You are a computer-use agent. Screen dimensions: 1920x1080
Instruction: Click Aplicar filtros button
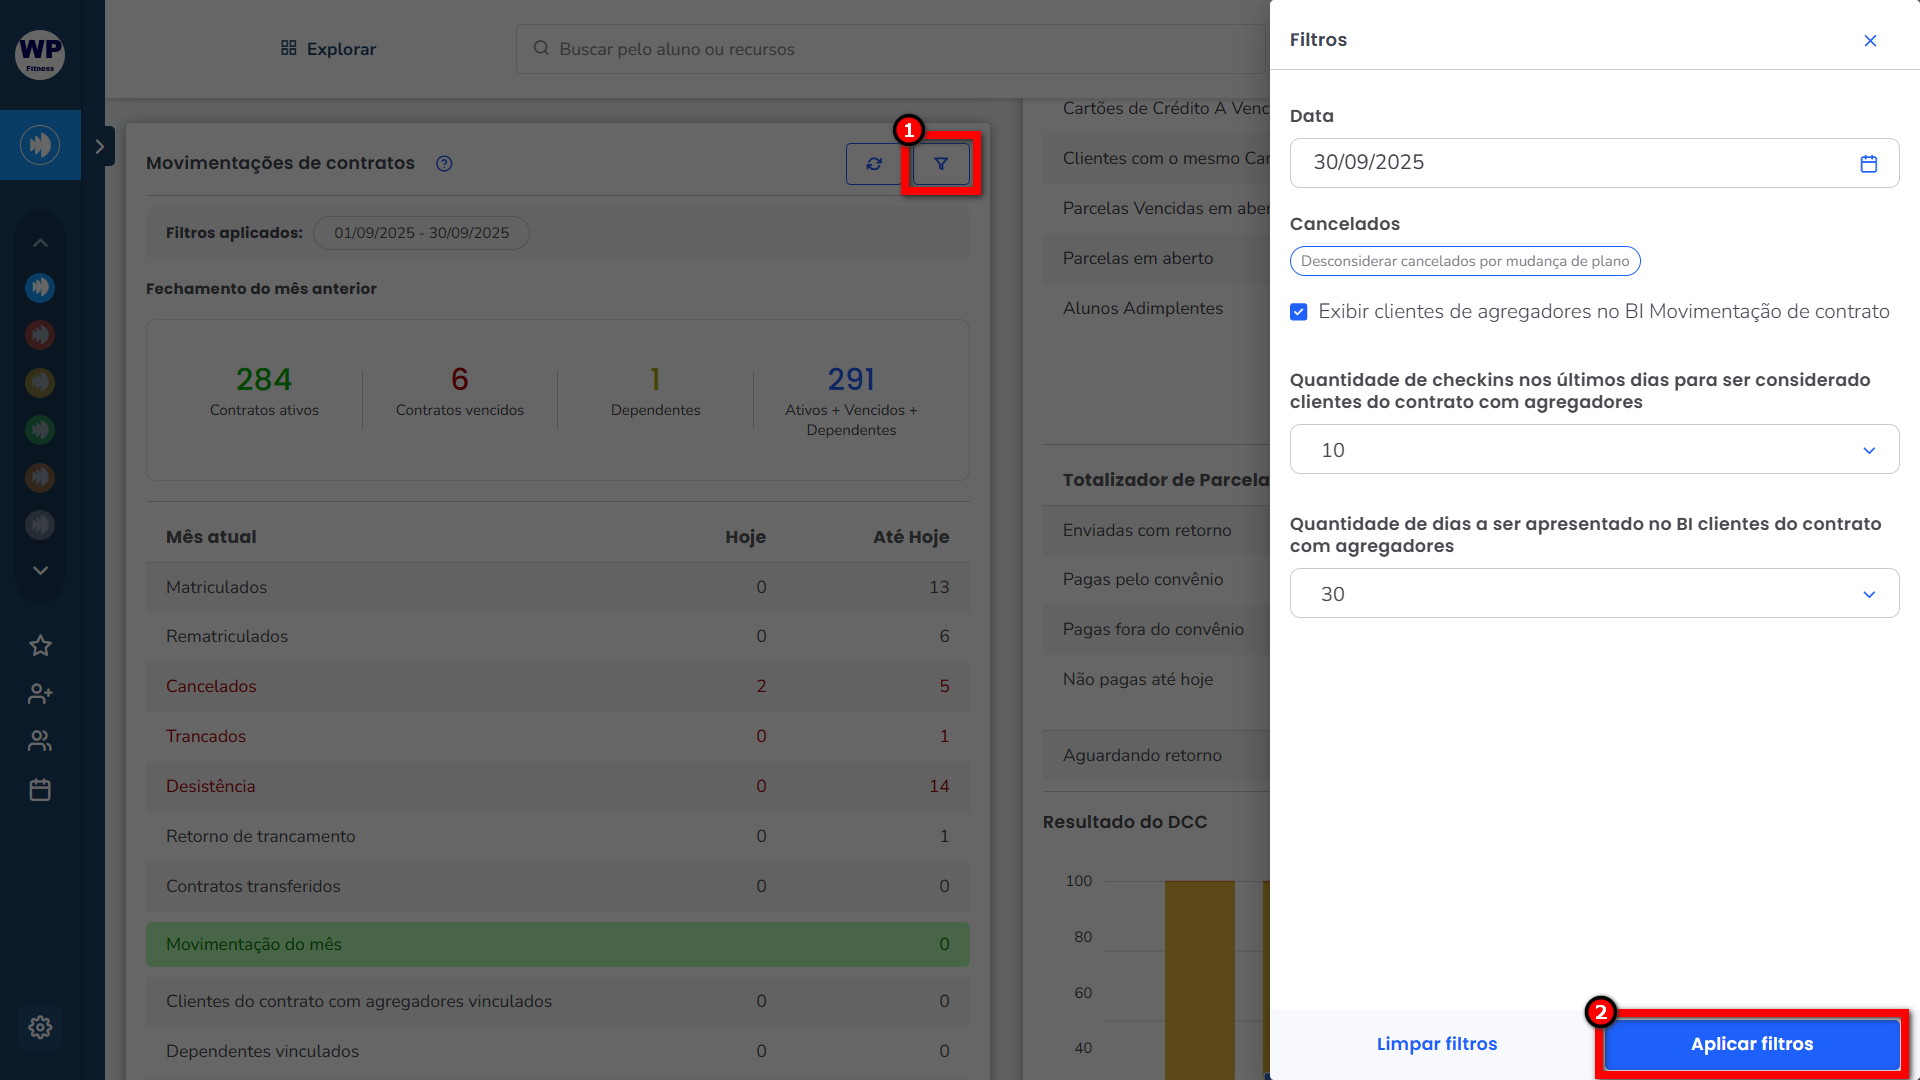[1751, 1044]
